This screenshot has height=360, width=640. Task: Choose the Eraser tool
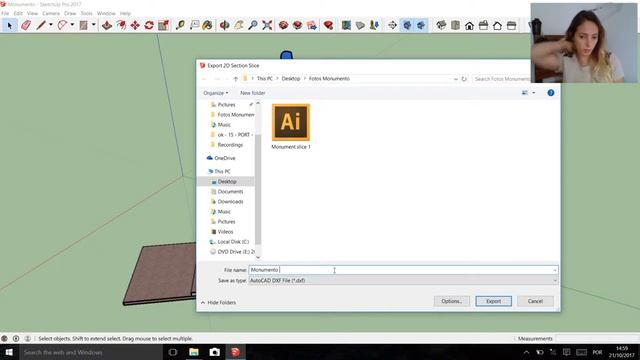(x=26, y=26)
